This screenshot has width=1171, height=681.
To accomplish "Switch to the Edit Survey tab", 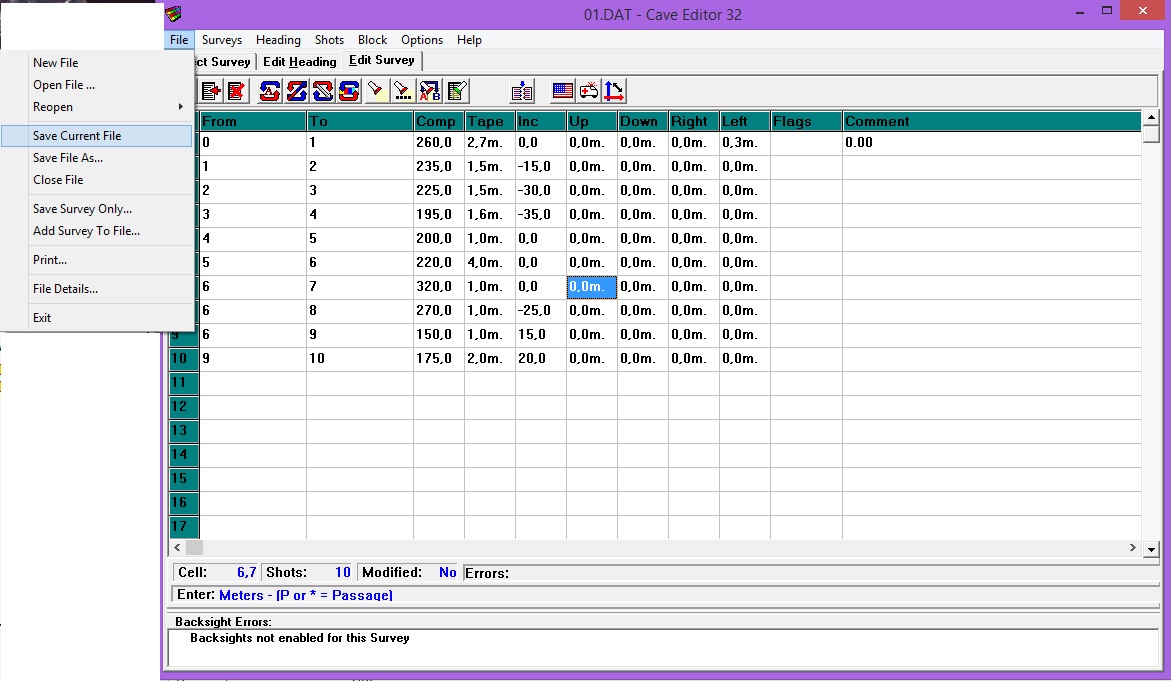I will pos(381,61).
